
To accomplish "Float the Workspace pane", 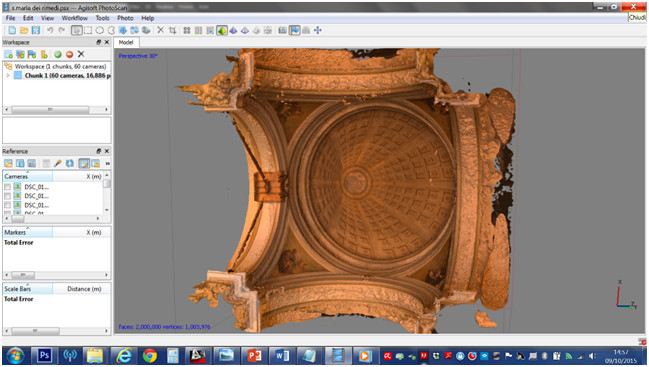I will [99, 42].
